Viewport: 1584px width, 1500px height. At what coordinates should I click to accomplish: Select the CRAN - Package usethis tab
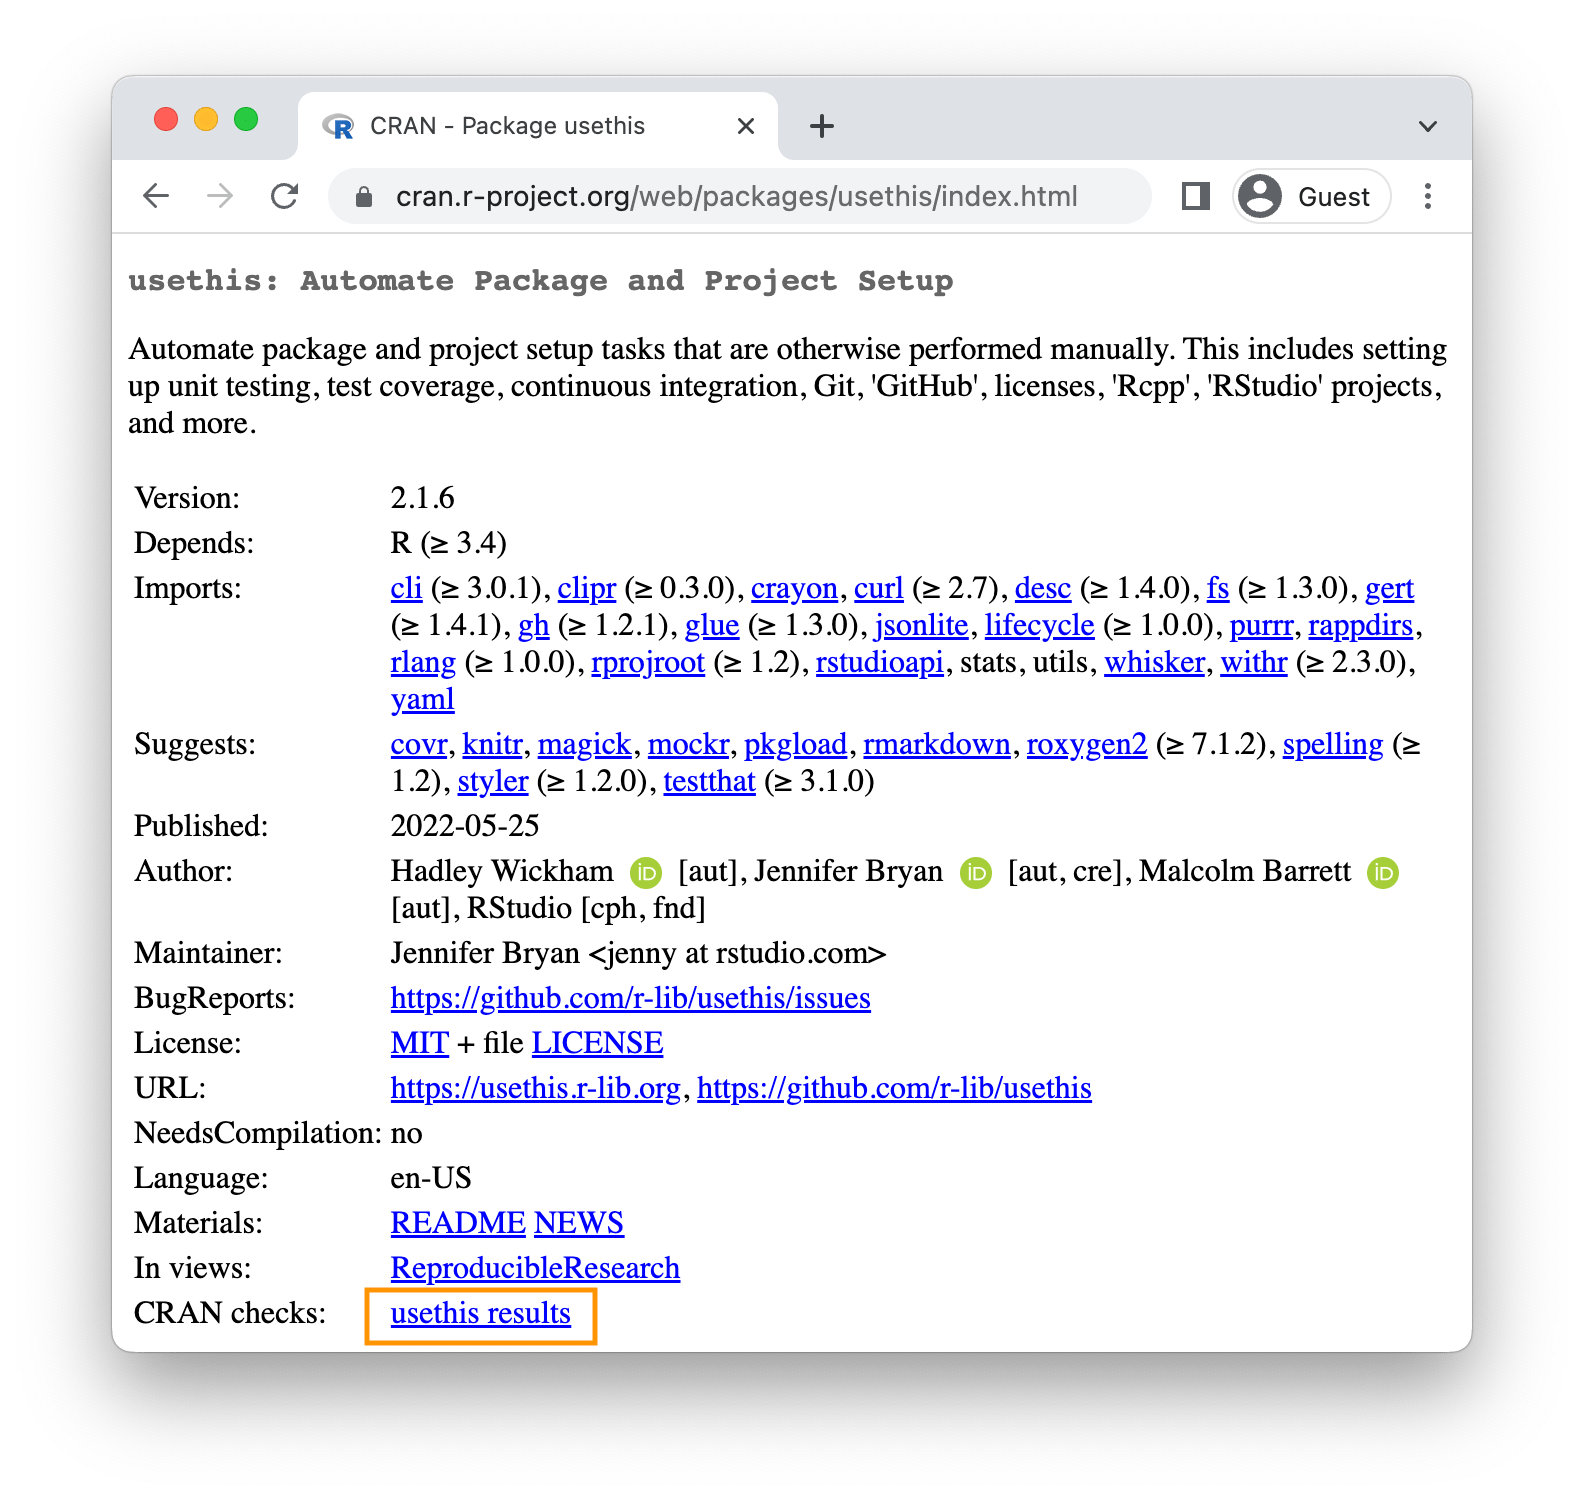pos(538,126)
